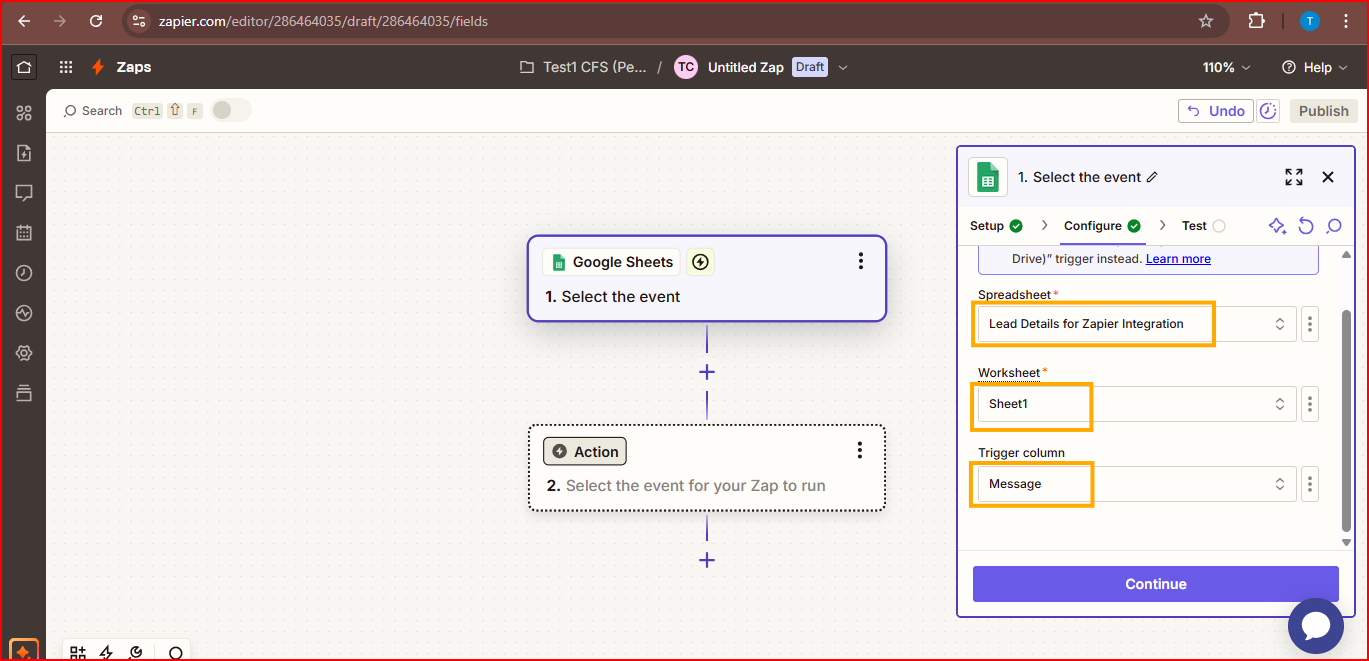The image size is (1369, 661).
Task: Expand the step panel to fullscreen
Action: click(1294, 177)
